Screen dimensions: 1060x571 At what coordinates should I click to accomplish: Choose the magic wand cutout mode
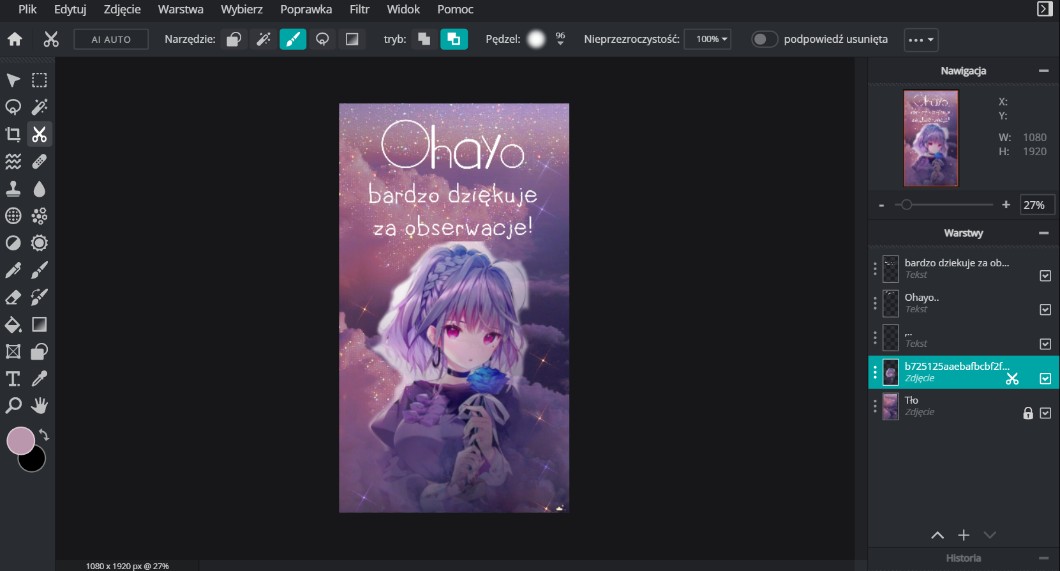(x=263, y=39)
